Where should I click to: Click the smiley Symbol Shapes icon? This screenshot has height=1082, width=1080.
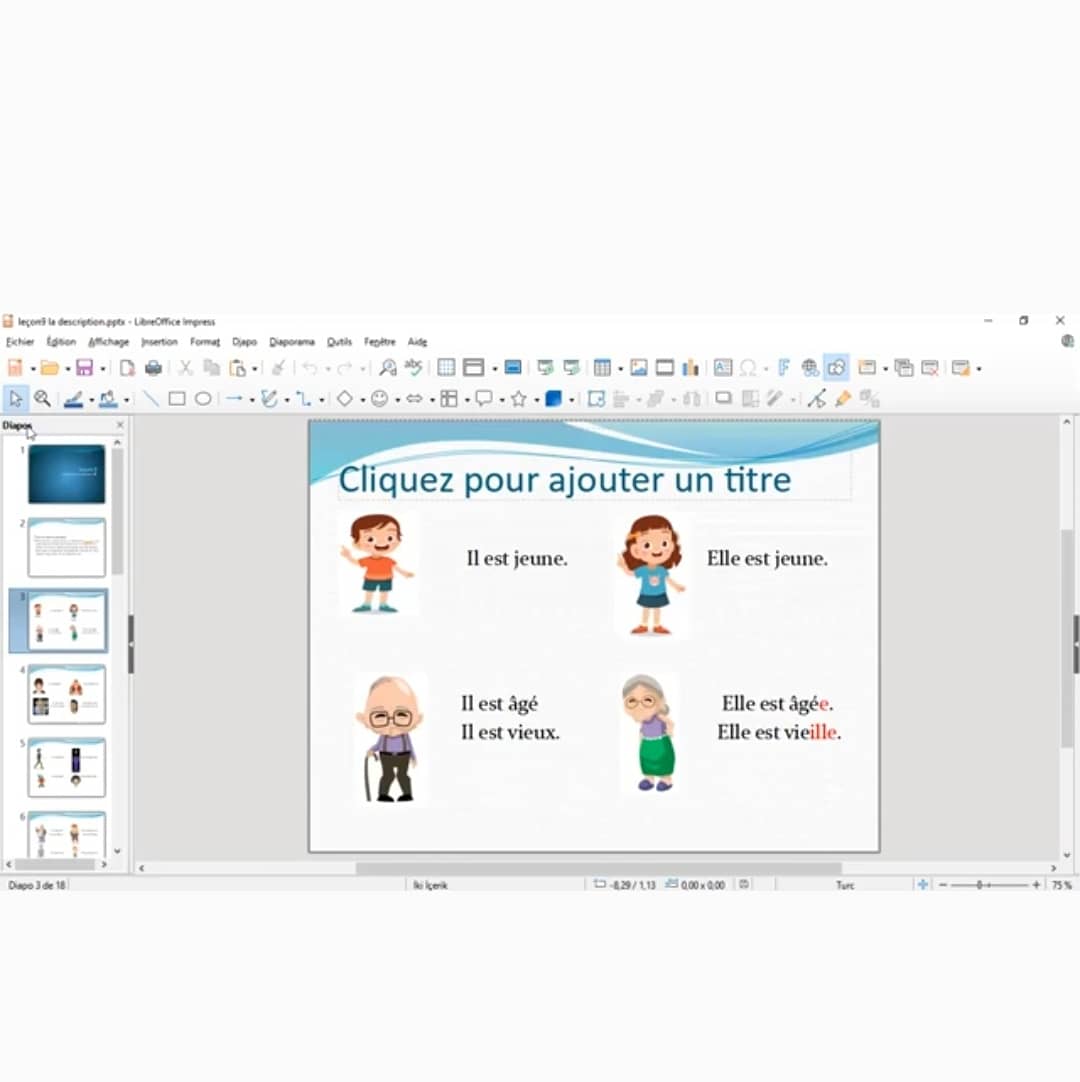click(379, 399)
